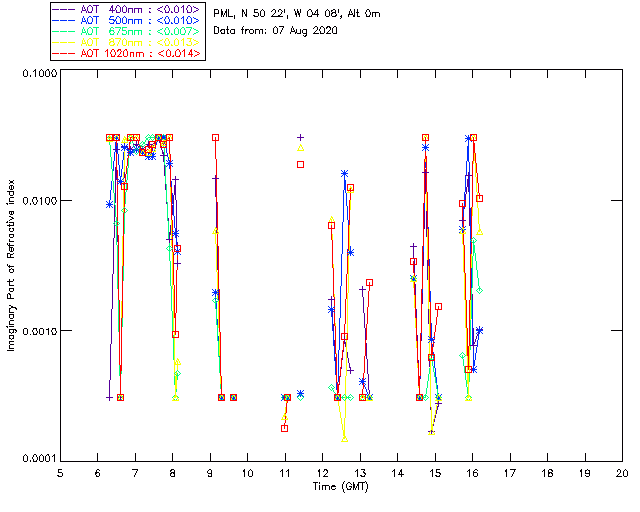640x512 pixels.
Task: Click the 20 tick label on time axis
Action: click(622, 472)
